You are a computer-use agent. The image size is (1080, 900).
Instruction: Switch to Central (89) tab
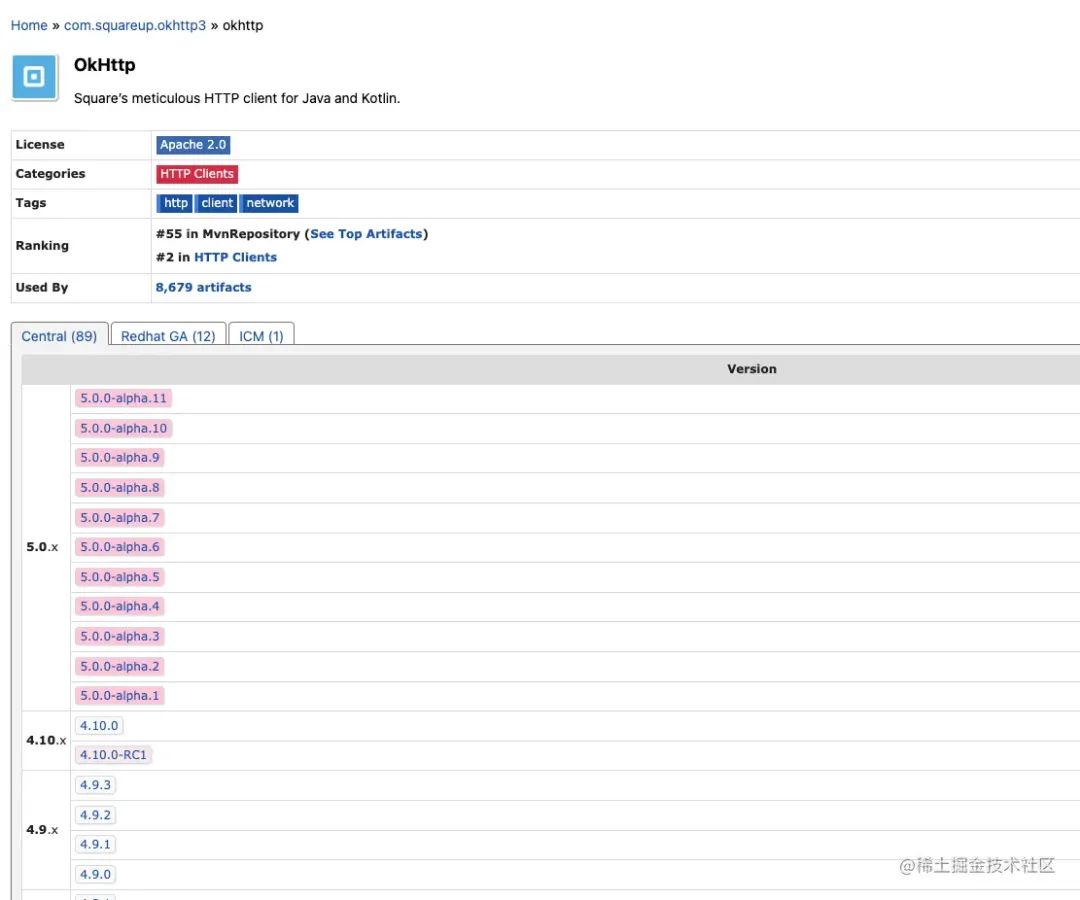click(59, 335)
